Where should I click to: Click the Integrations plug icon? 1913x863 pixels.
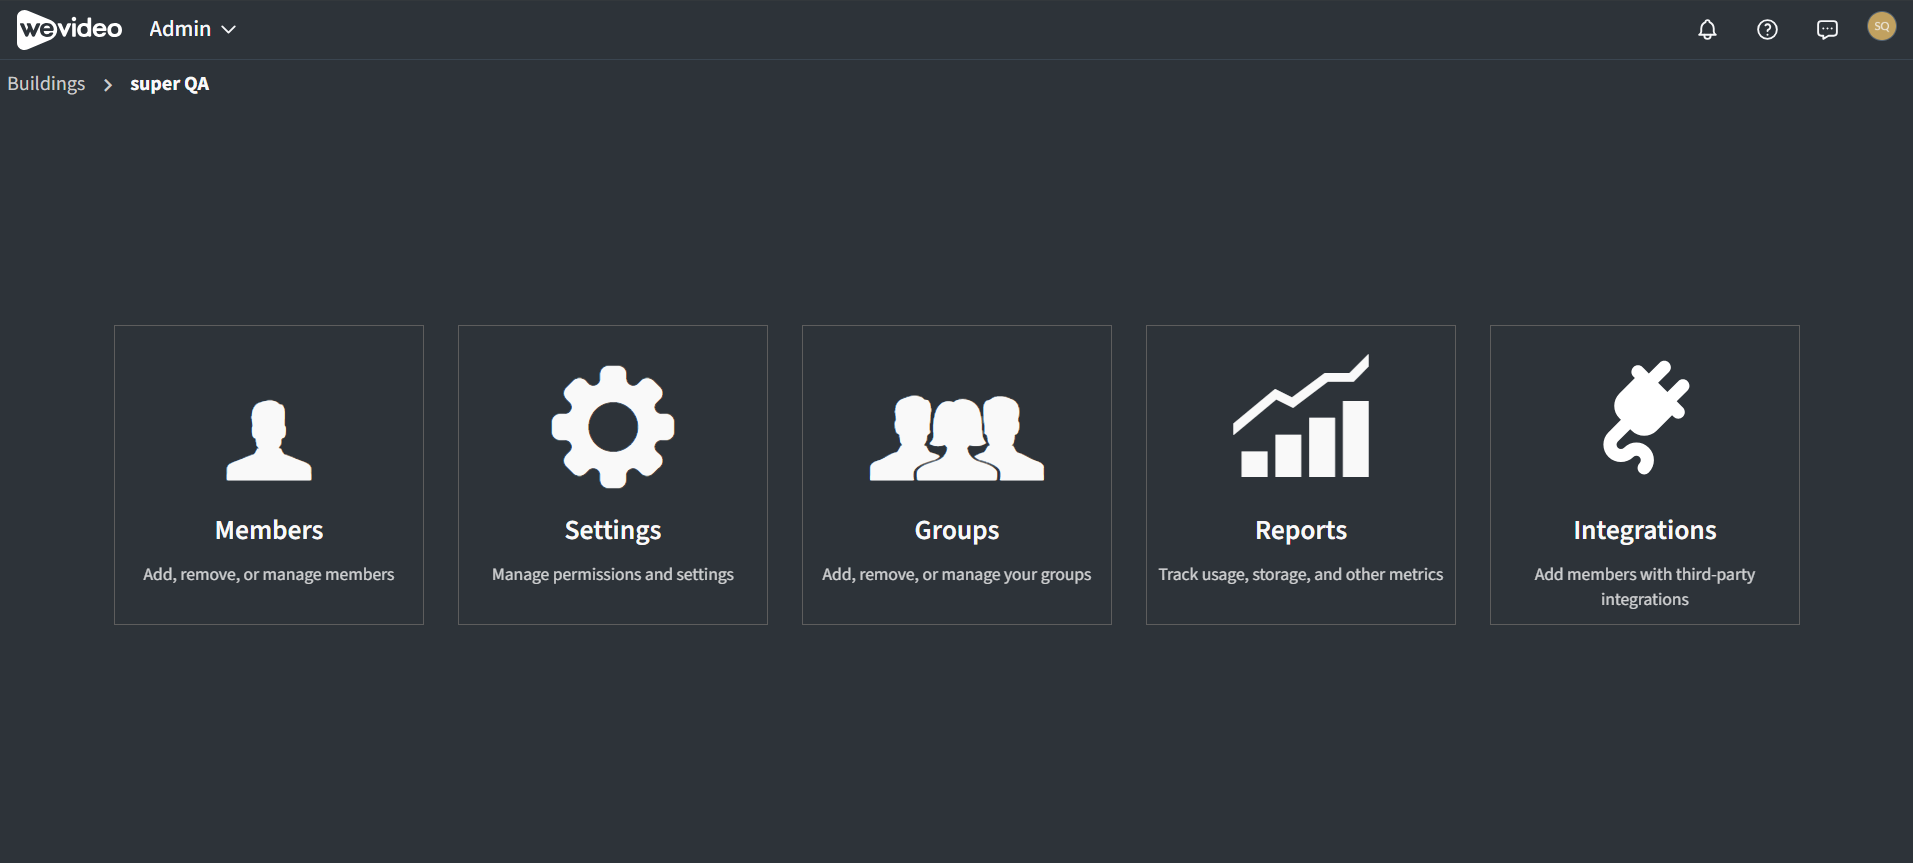point(1645,417)
